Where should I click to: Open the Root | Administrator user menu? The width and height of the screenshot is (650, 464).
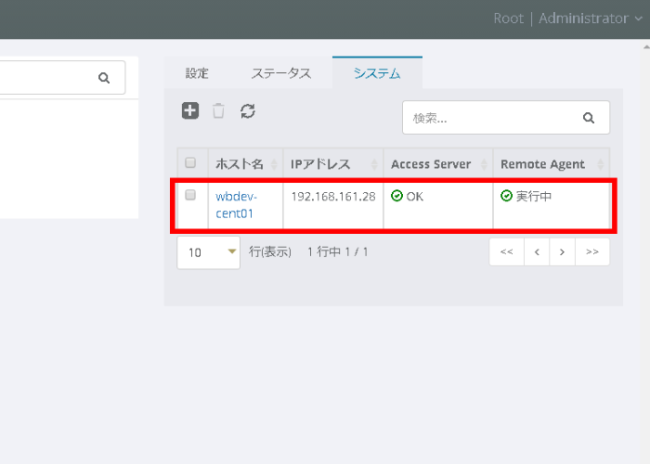pyautogui.click(x=567, y=18)
